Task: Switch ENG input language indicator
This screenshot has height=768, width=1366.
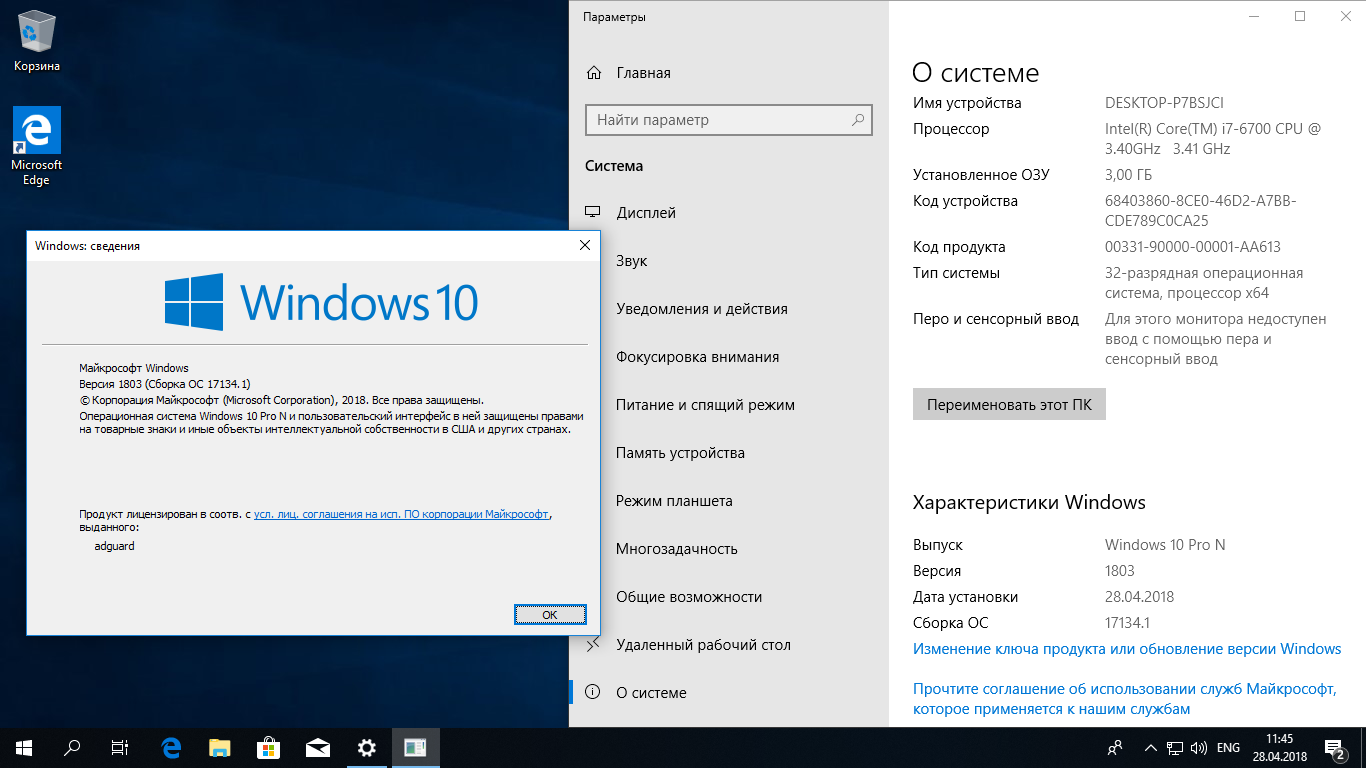Action: pos(1229,748)
